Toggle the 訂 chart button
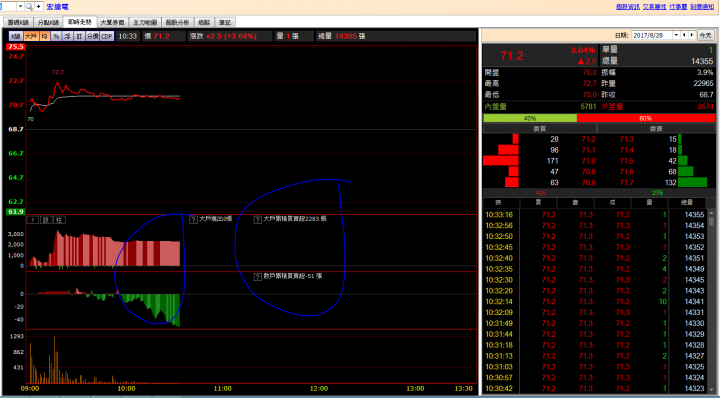This screenshot has width=720, height=398. [79, 36]
